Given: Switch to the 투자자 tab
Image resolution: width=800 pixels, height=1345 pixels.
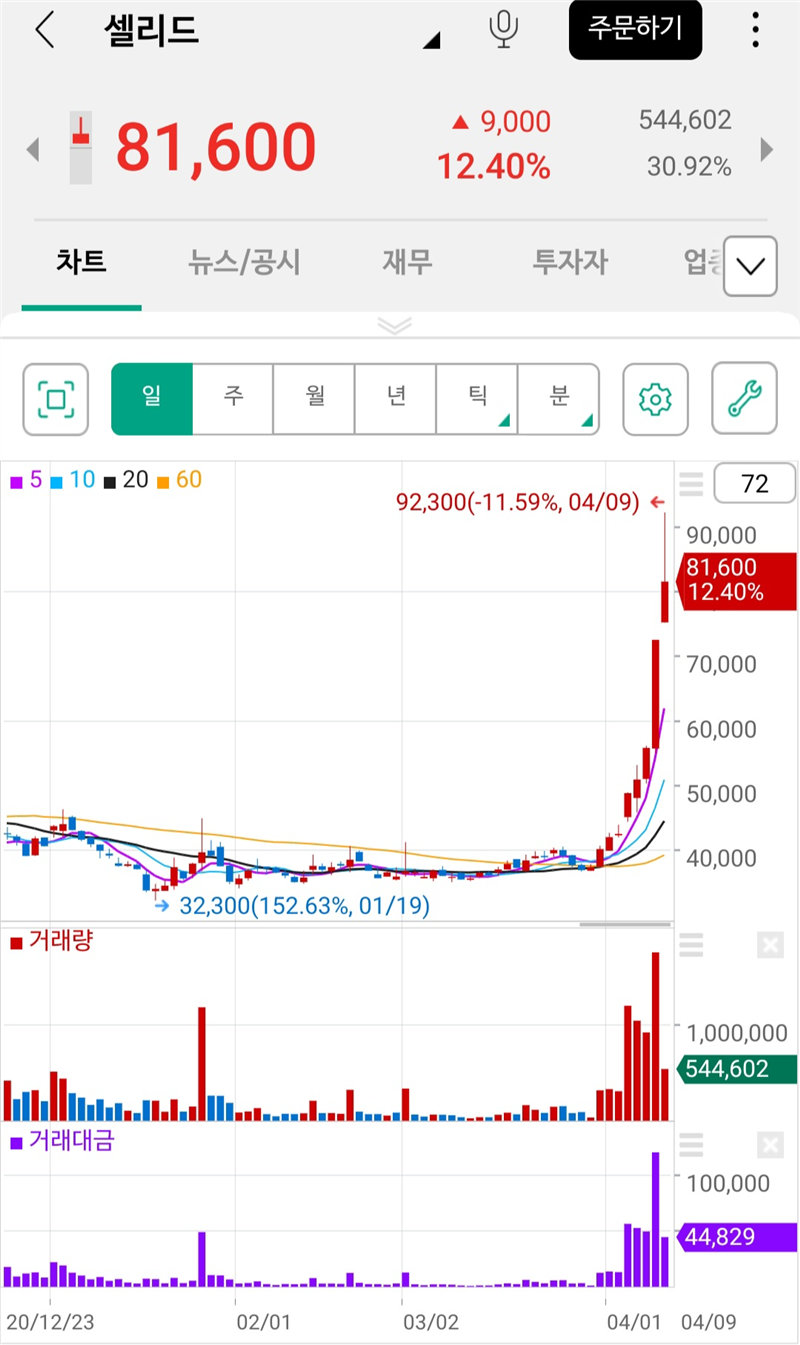Looking at the screenshot, I should [x=570, y=263].
